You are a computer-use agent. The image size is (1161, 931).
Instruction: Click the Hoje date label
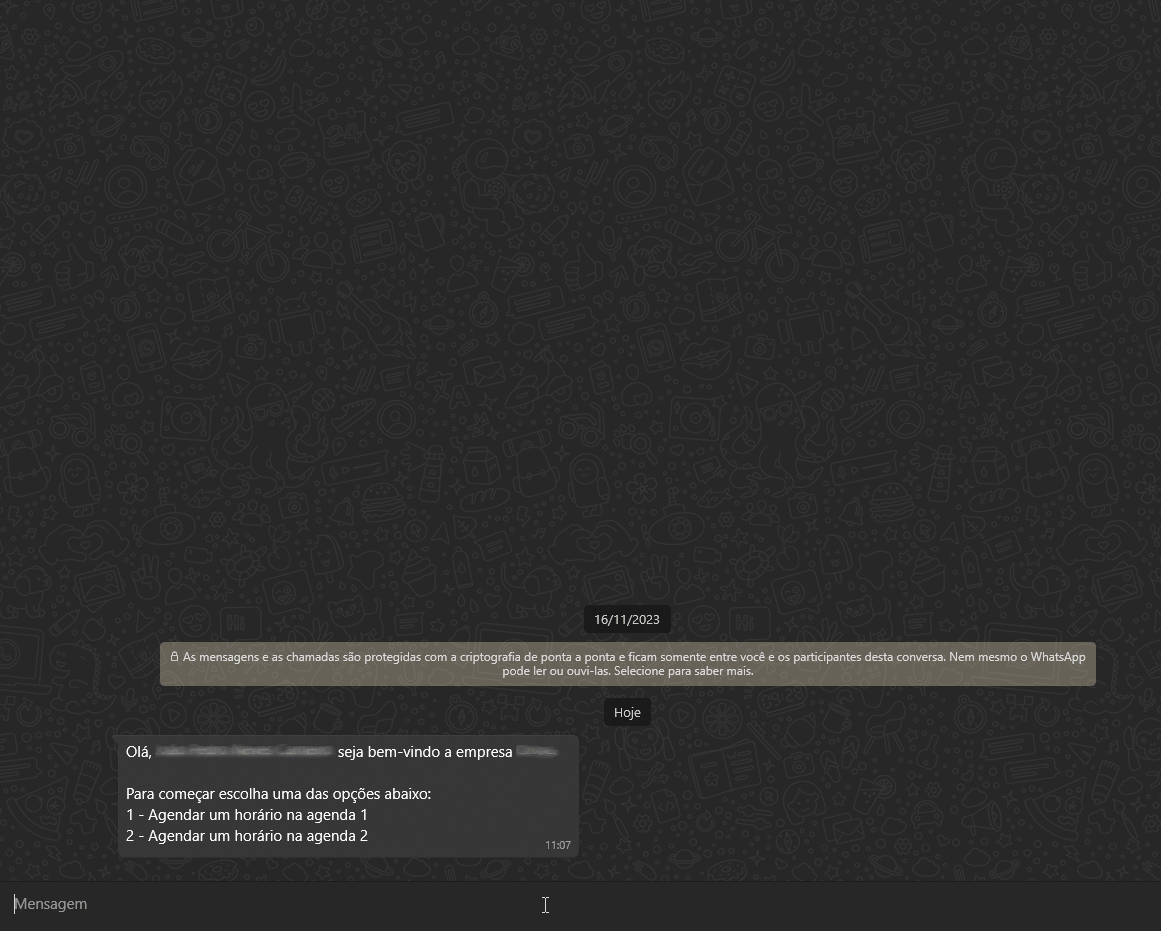(627, 713)
